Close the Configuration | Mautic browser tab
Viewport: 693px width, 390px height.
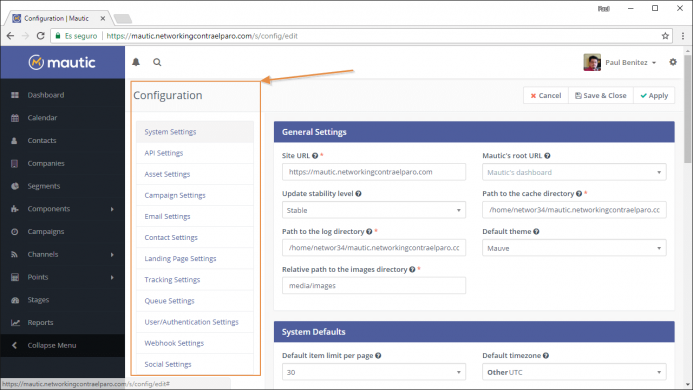(x=103, y=18)
